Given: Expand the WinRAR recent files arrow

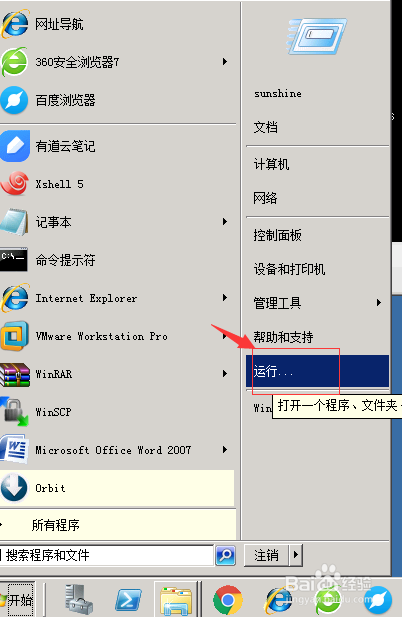Looking at the screenshot, I should pyautogui.click(x=225, y=373).
